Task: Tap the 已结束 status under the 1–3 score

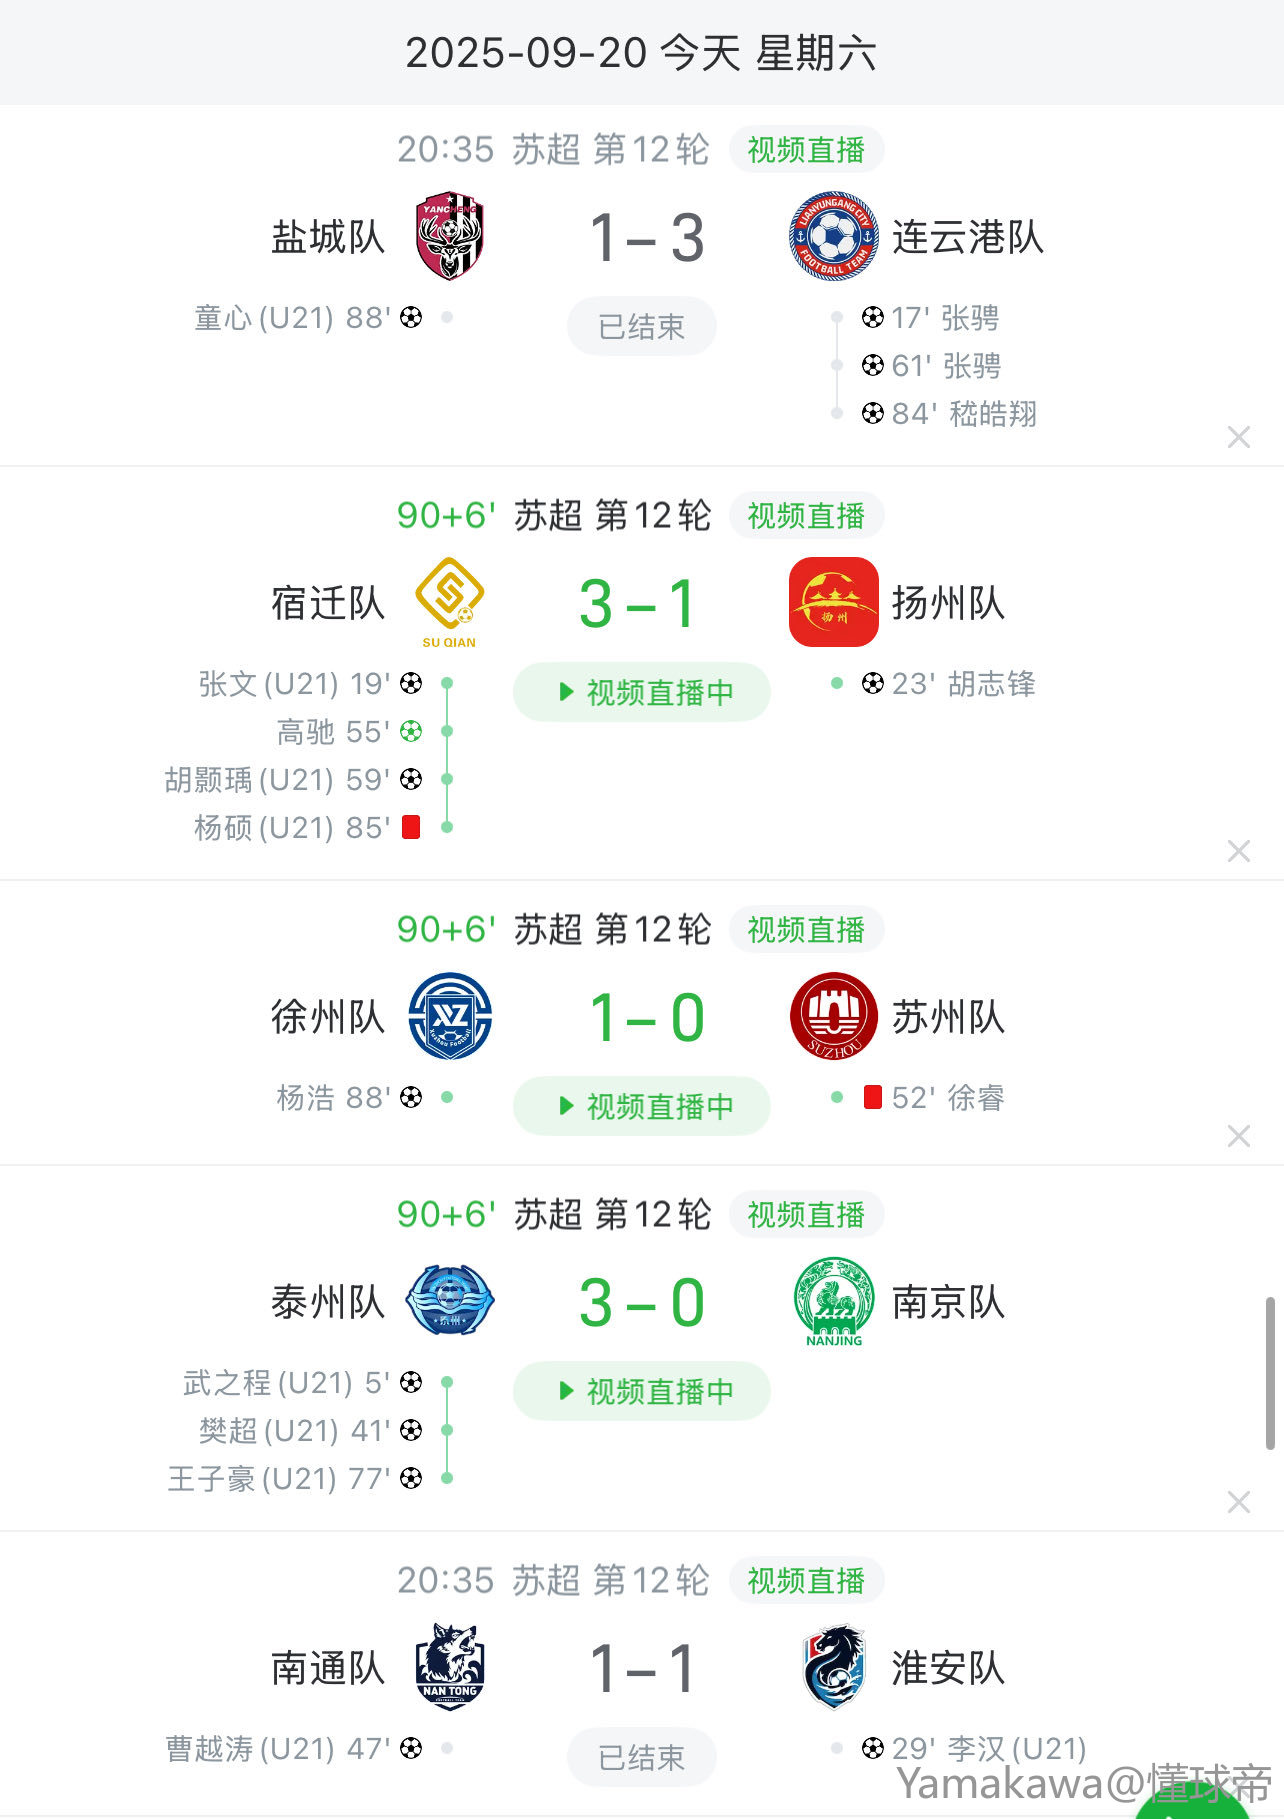Action: (641, 326)
